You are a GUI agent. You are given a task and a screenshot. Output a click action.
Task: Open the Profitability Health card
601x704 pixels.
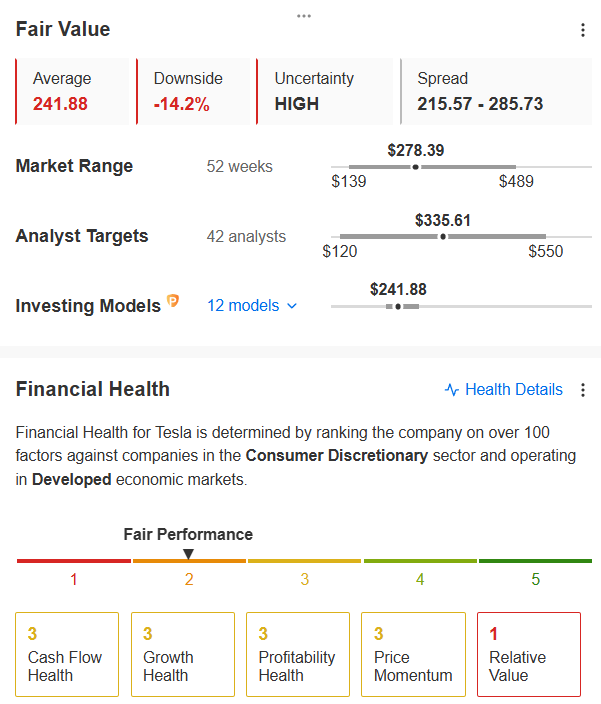click(x=298, y=654)
